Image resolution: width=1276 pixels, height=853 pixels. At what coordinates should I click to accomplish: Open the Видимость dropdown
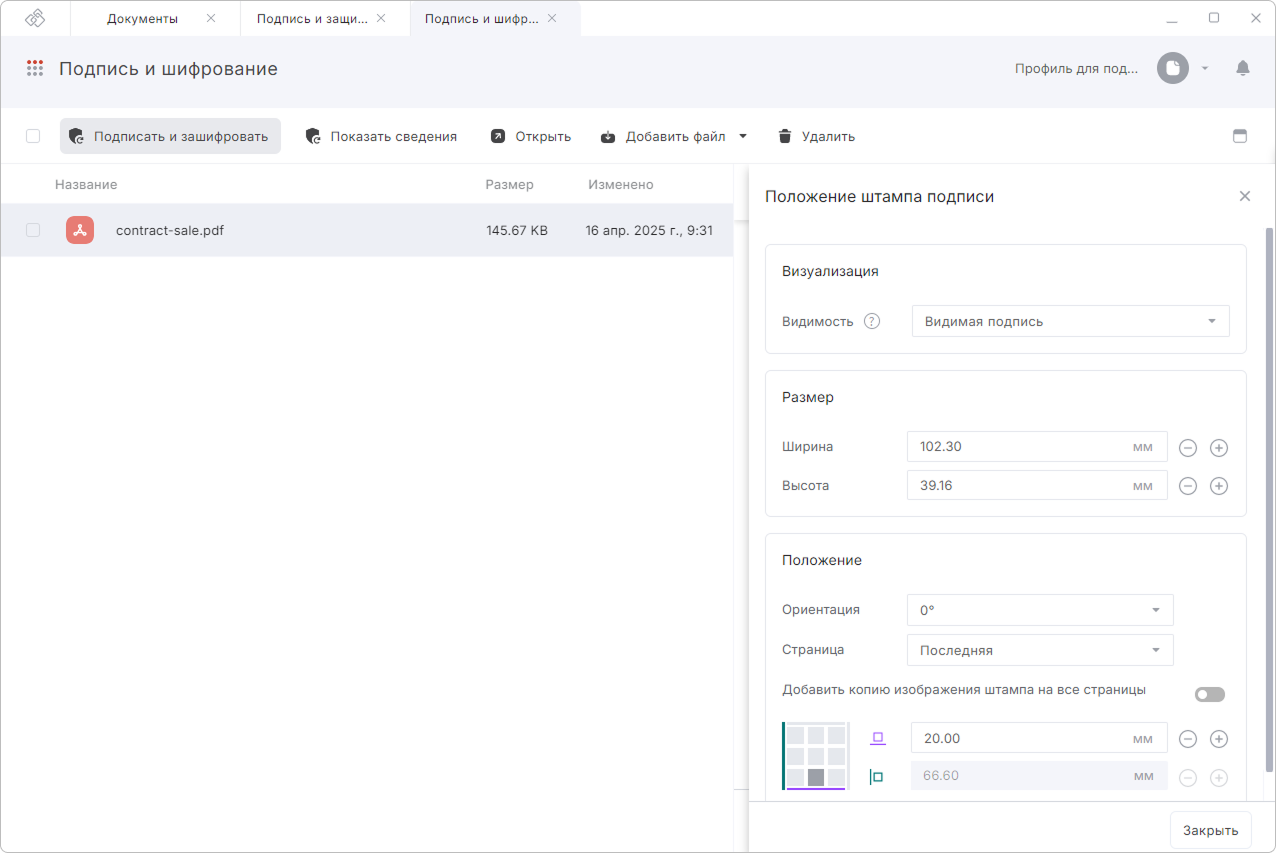click(1071, 321)
